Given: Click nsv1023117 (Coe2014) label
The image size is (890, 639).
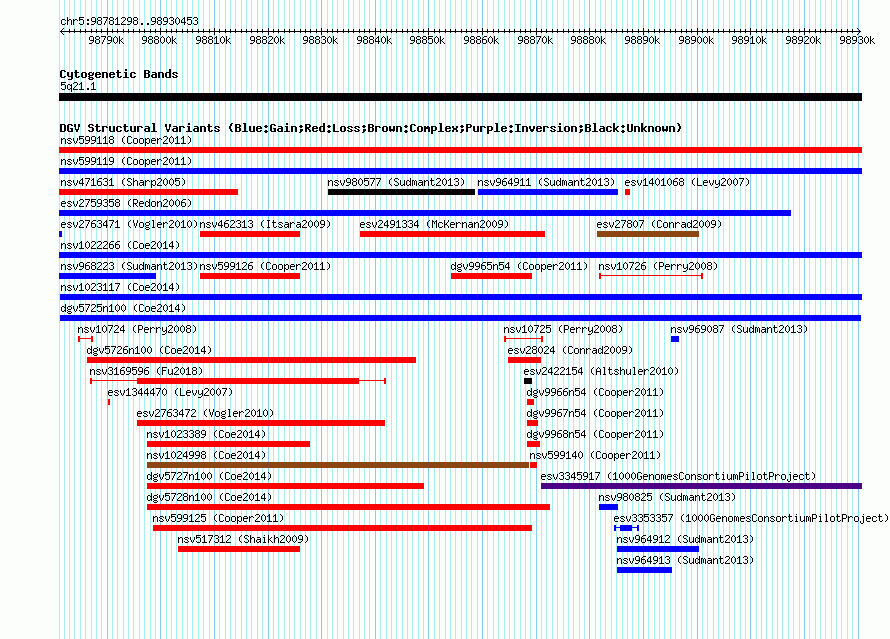Looking at the screenshot, I should click(x=120, y=287).
